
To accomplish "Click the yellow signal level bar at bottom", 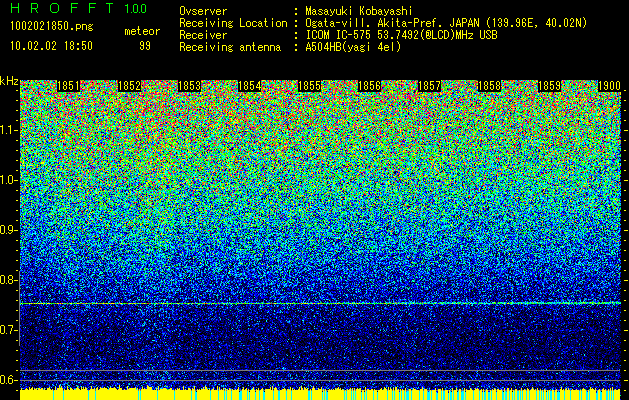I will [320, 394].
